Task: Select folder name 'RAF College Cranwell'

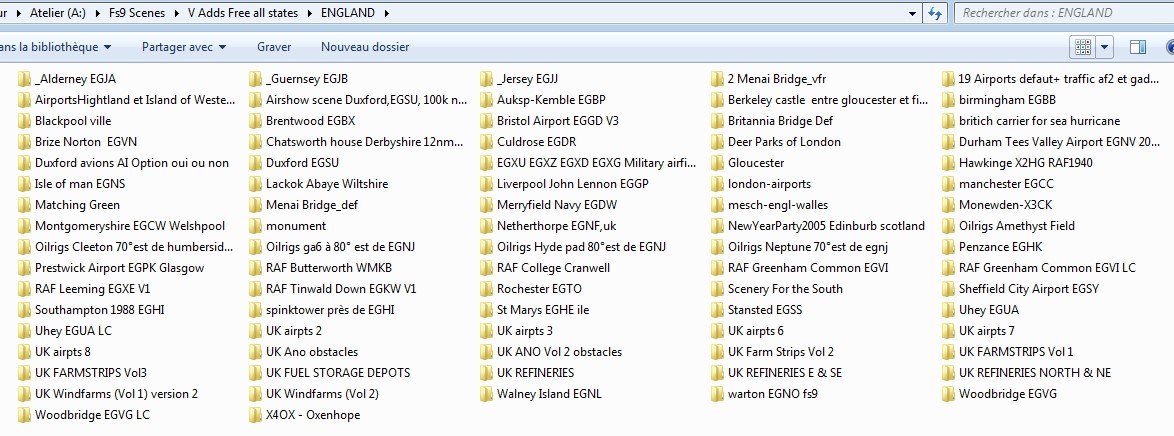Action: point(553,267)
